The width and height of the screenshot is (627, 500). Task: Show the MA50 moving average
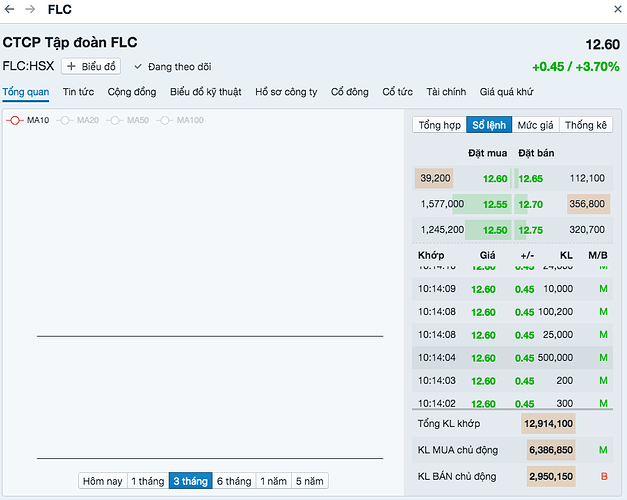[129, 120]
